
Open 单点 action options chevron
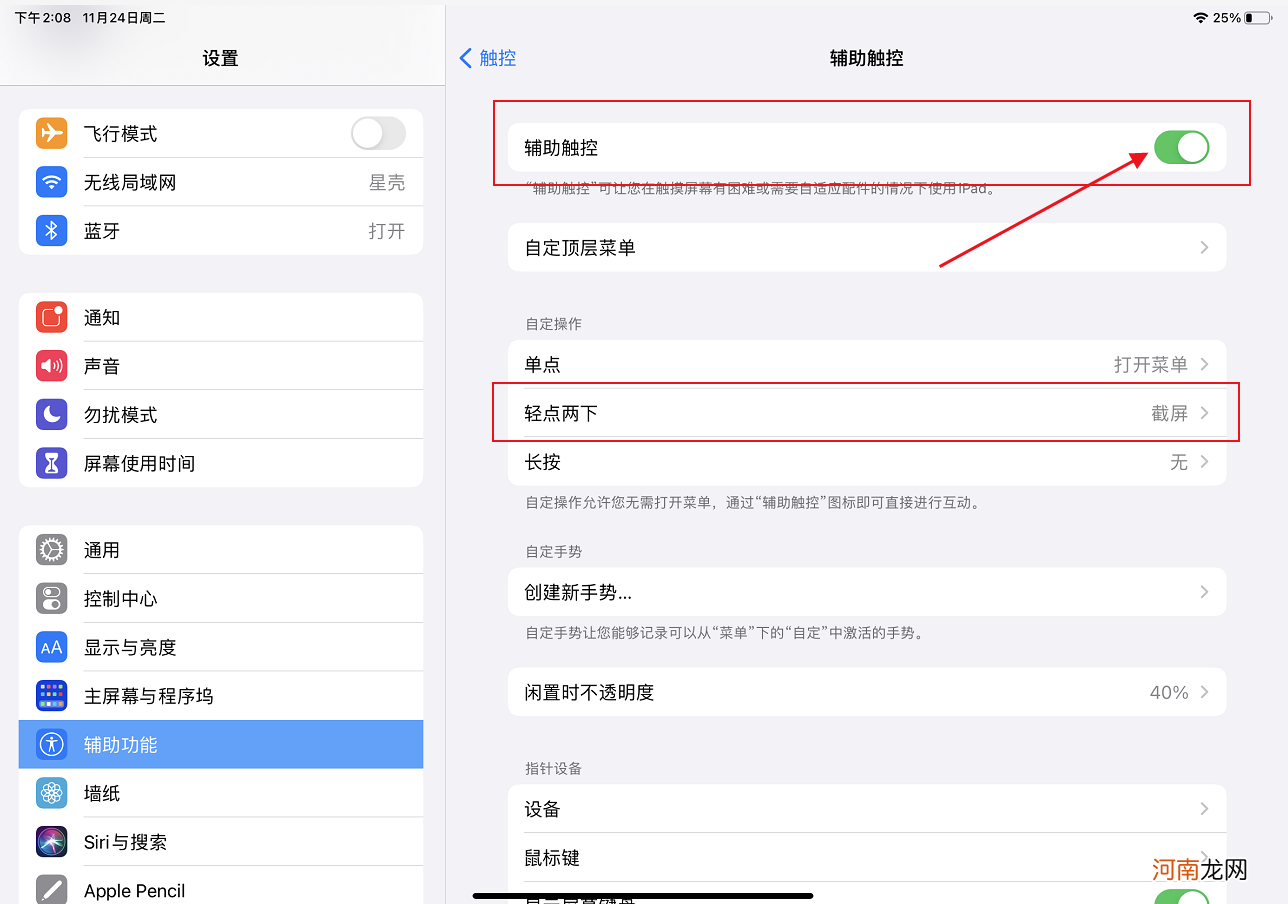1204,364
